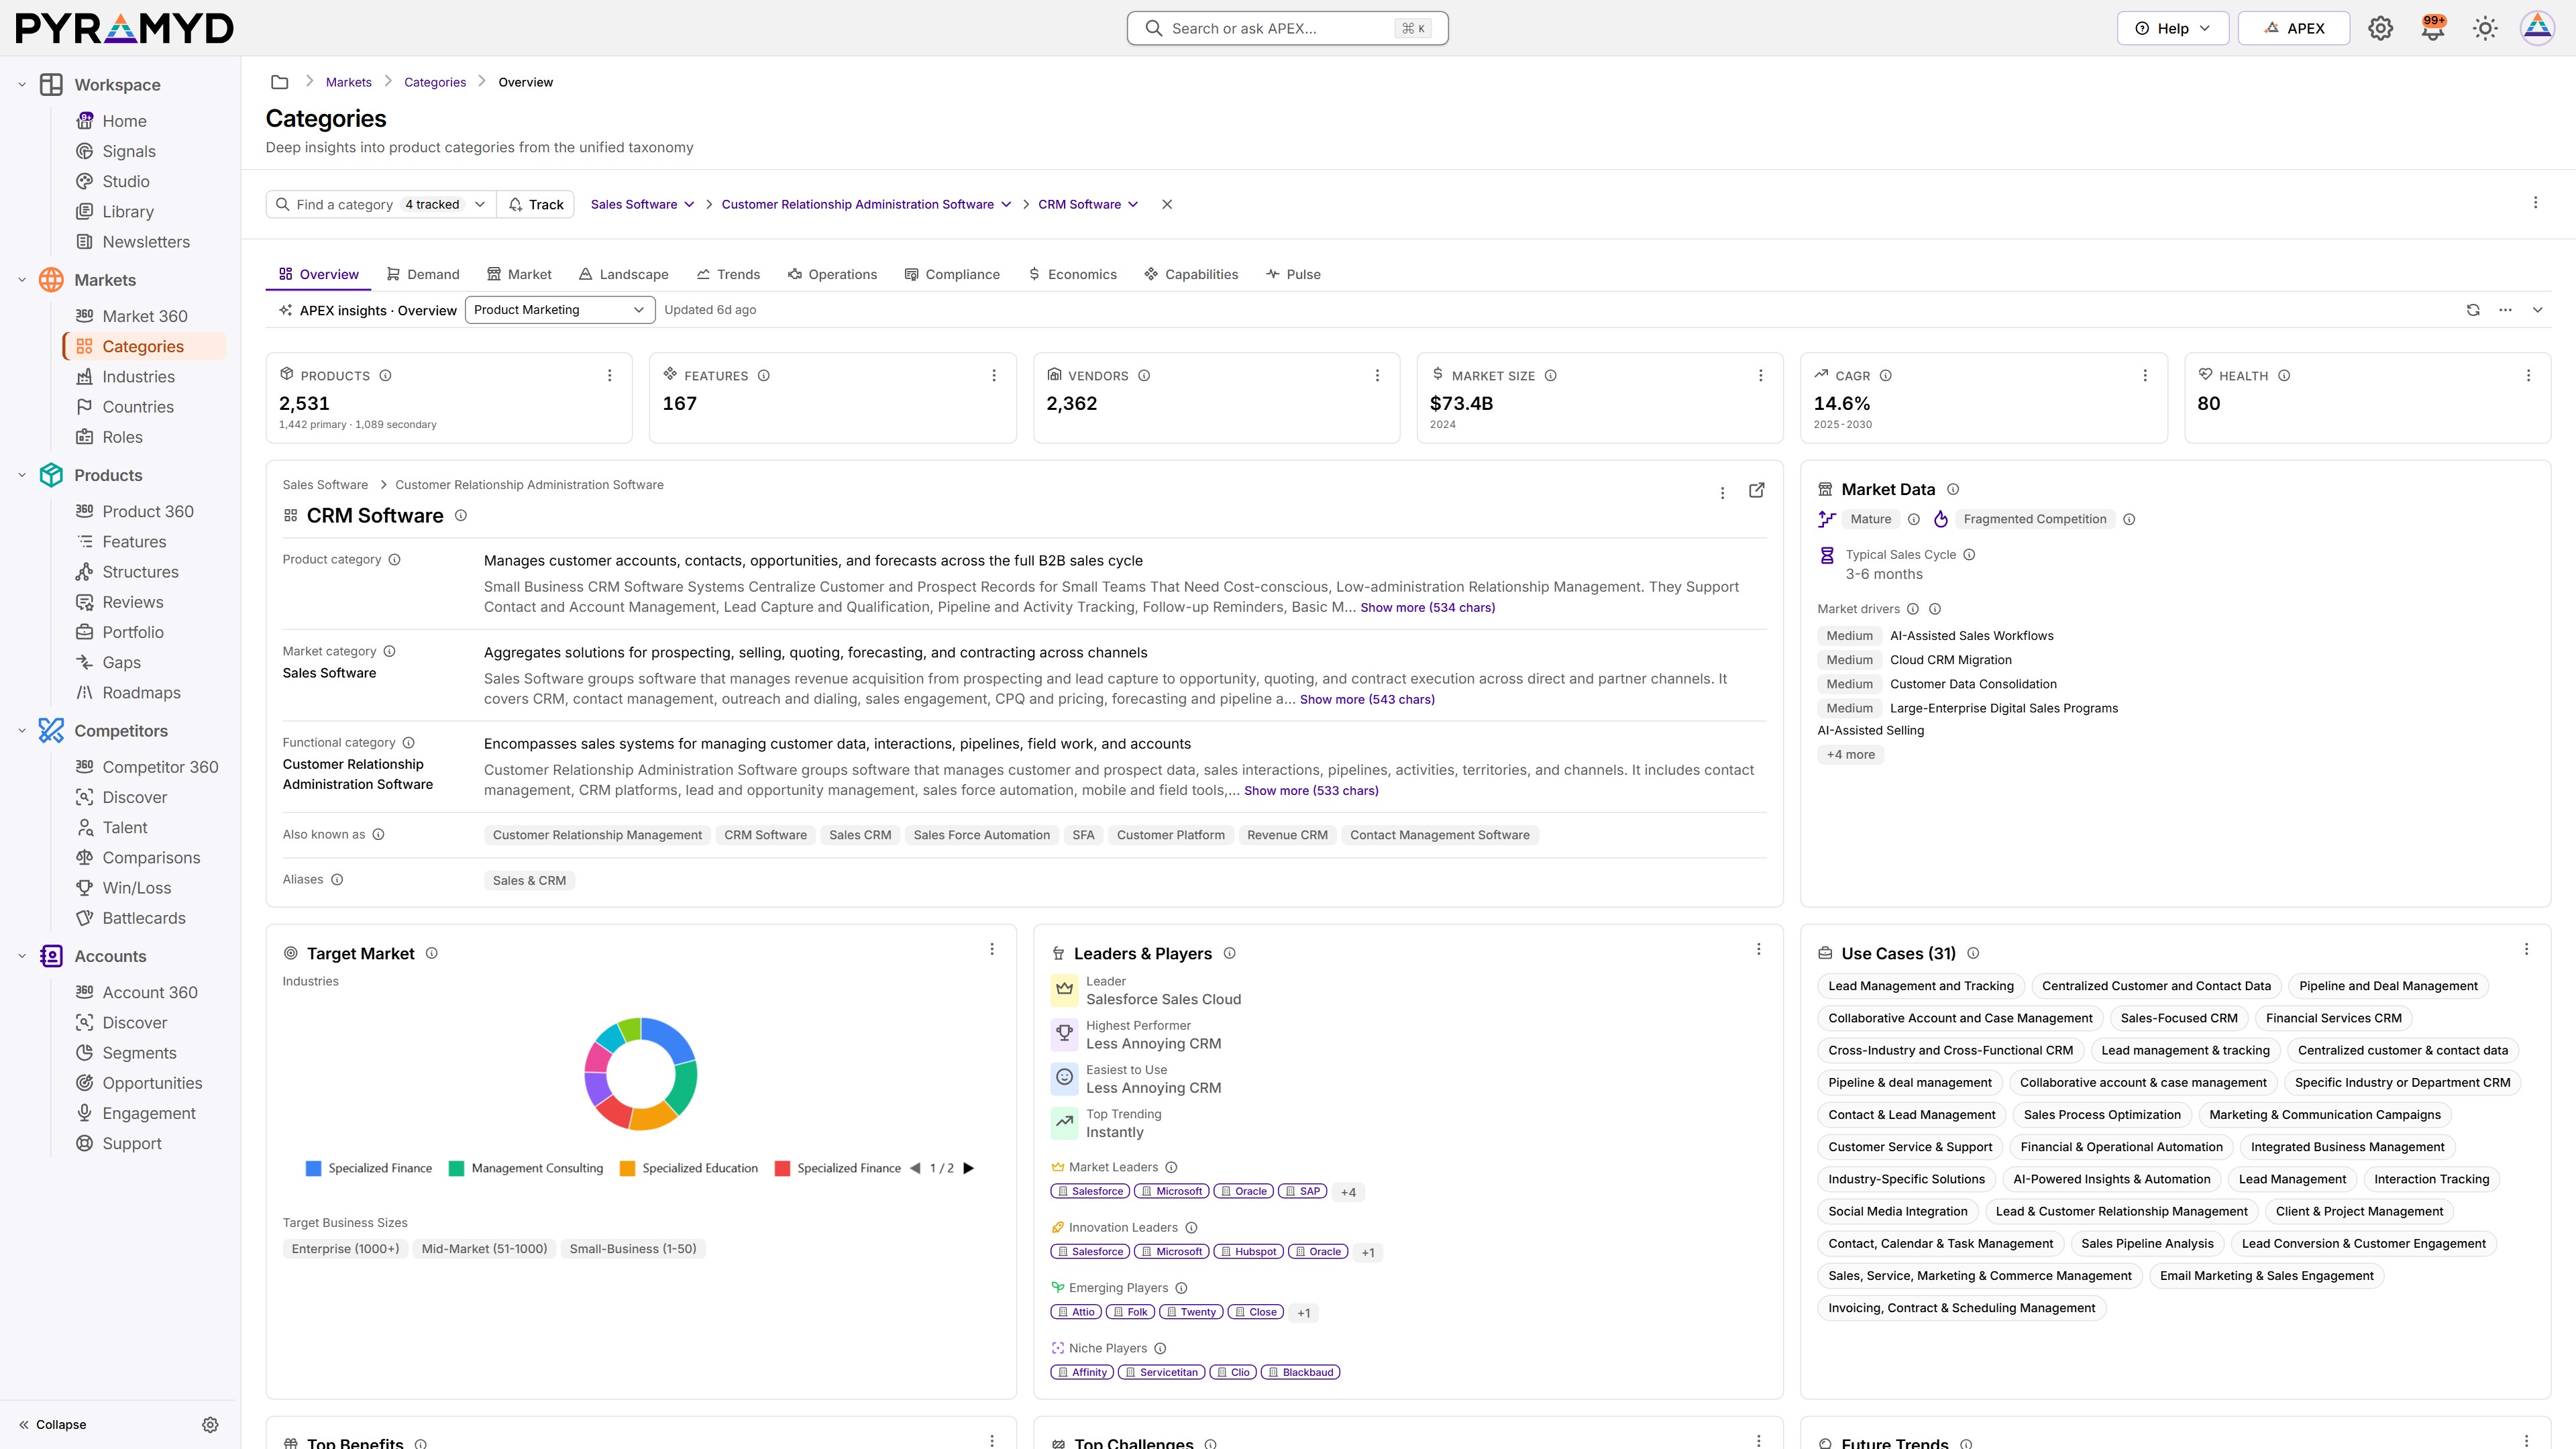The image size is (2576, 1449).
Task: Open the user profile avatar
Action: [2537, 28]
